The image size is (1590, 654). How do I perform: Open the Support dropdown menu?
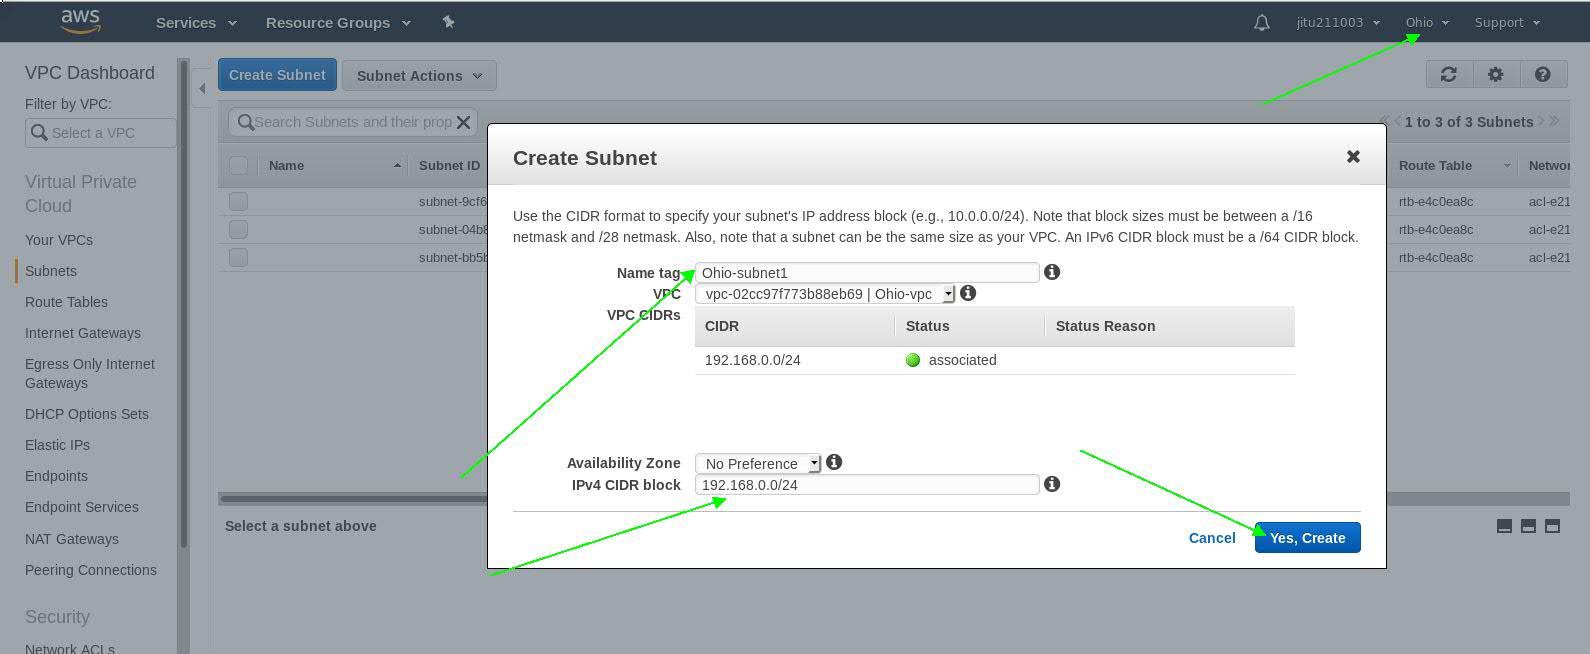pyautogui.click(x=1507, y=22)
